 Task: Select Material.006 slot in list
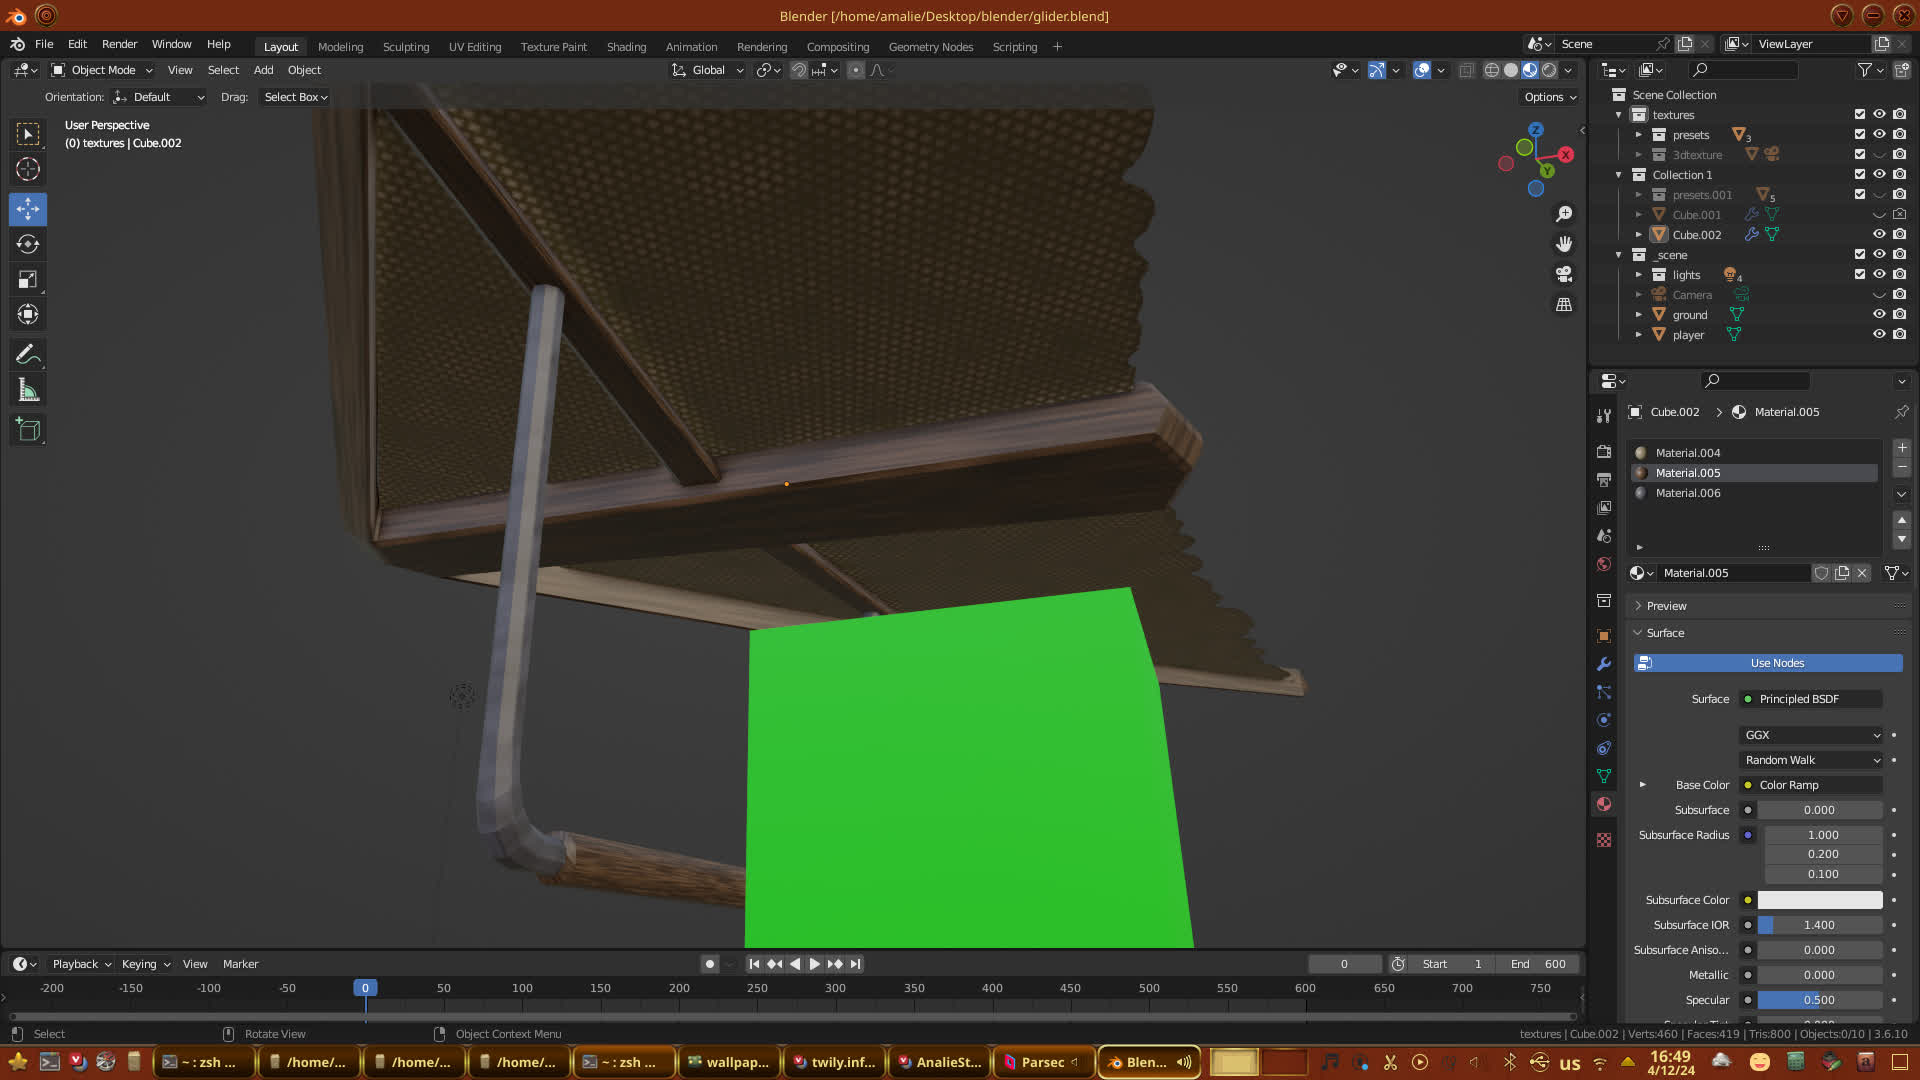[1688, 493]
